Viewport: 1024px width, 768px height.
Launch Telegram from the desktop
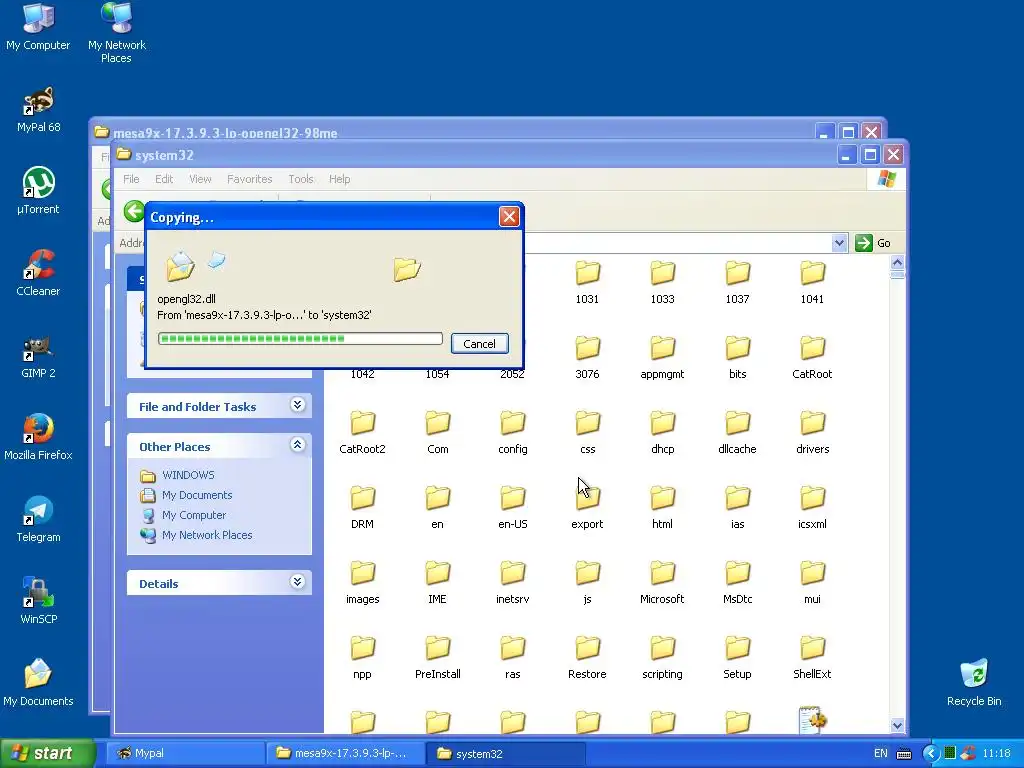(x=38, y=519)
